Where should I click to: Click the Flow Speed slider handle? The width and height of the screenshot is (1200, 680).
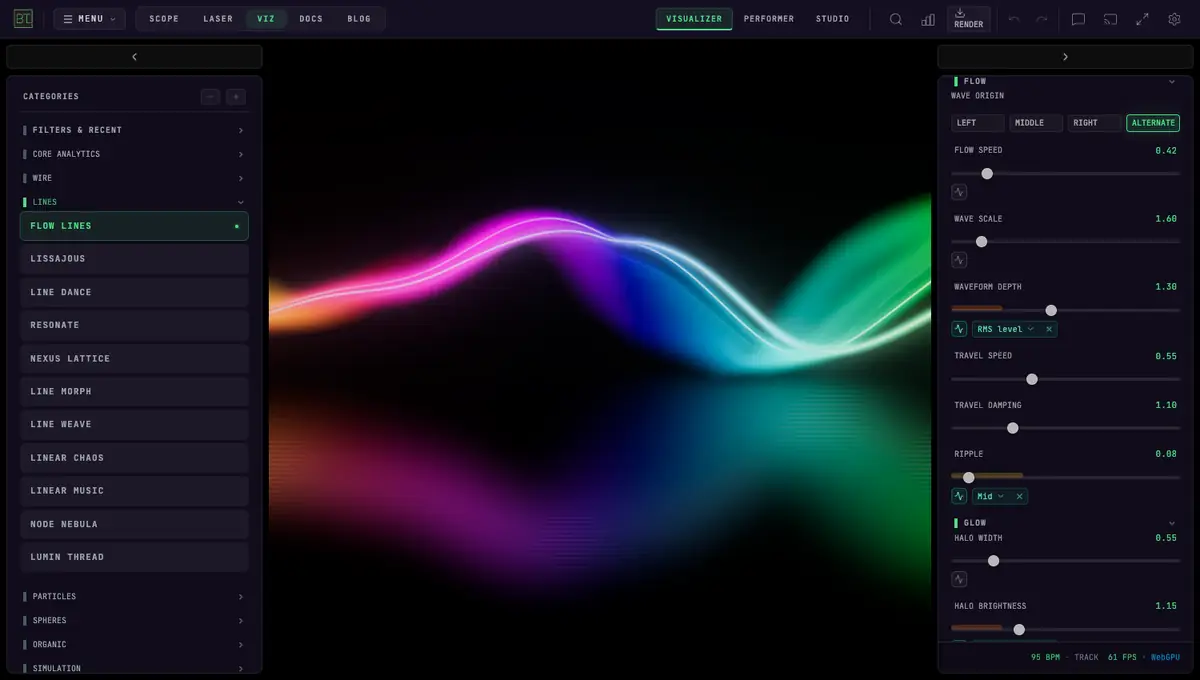coord(987,173)
